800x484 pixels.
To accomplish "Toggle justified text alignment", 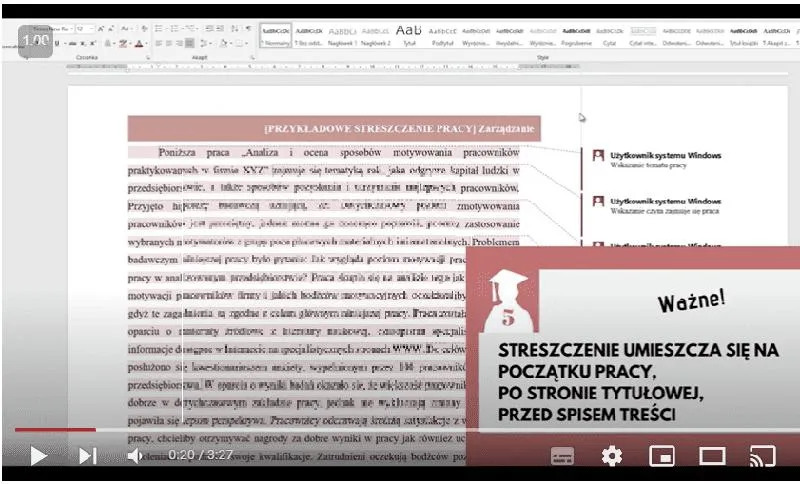I will point(189,44).
